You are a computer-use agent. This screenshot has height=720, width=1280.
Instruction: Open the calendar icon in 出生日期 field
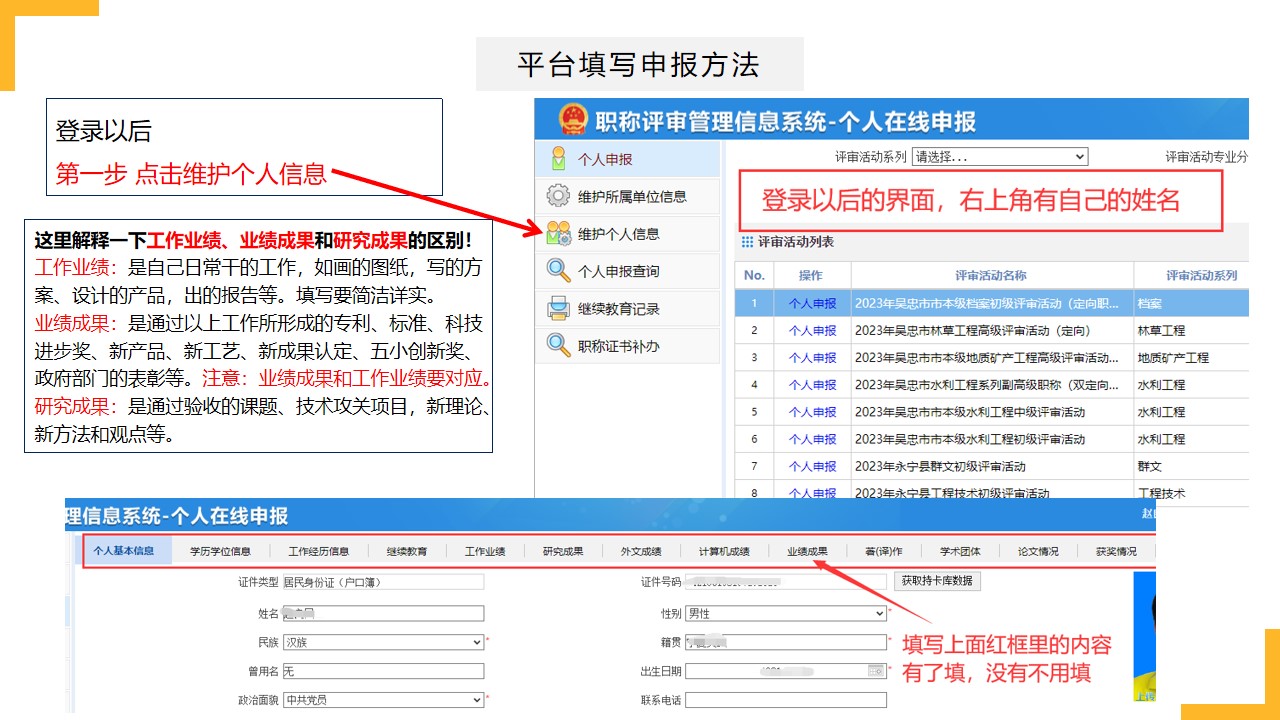876,671
